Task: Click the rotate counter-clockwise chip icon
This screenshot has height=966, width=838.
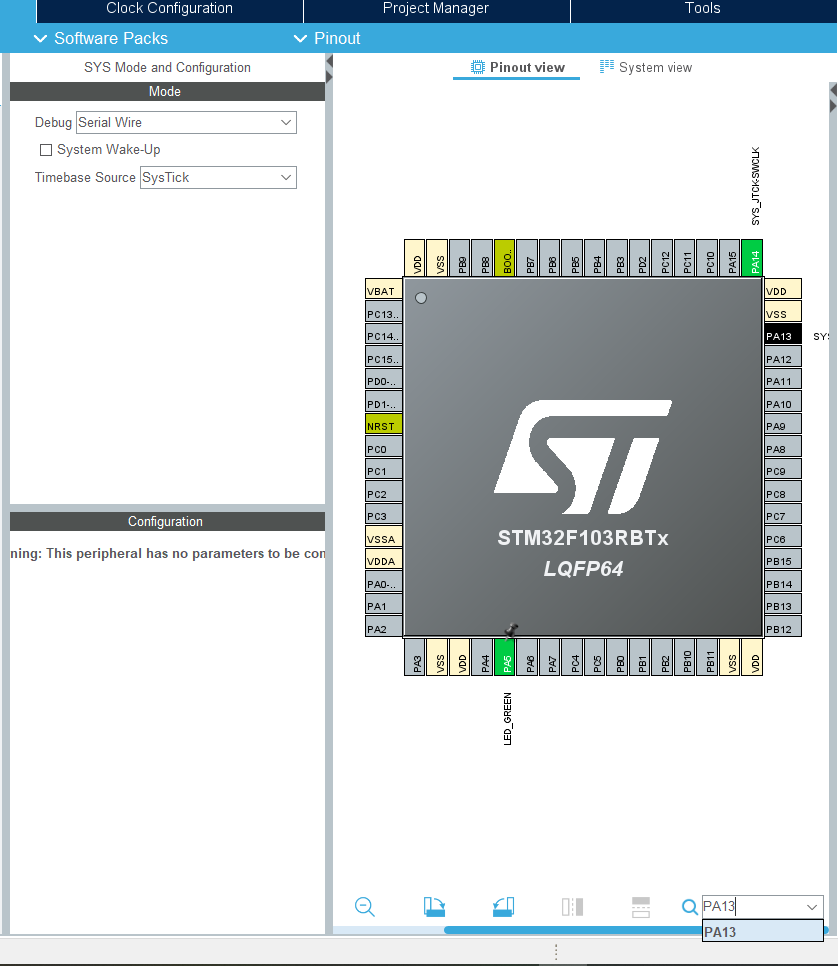Action: pos(503,907)
